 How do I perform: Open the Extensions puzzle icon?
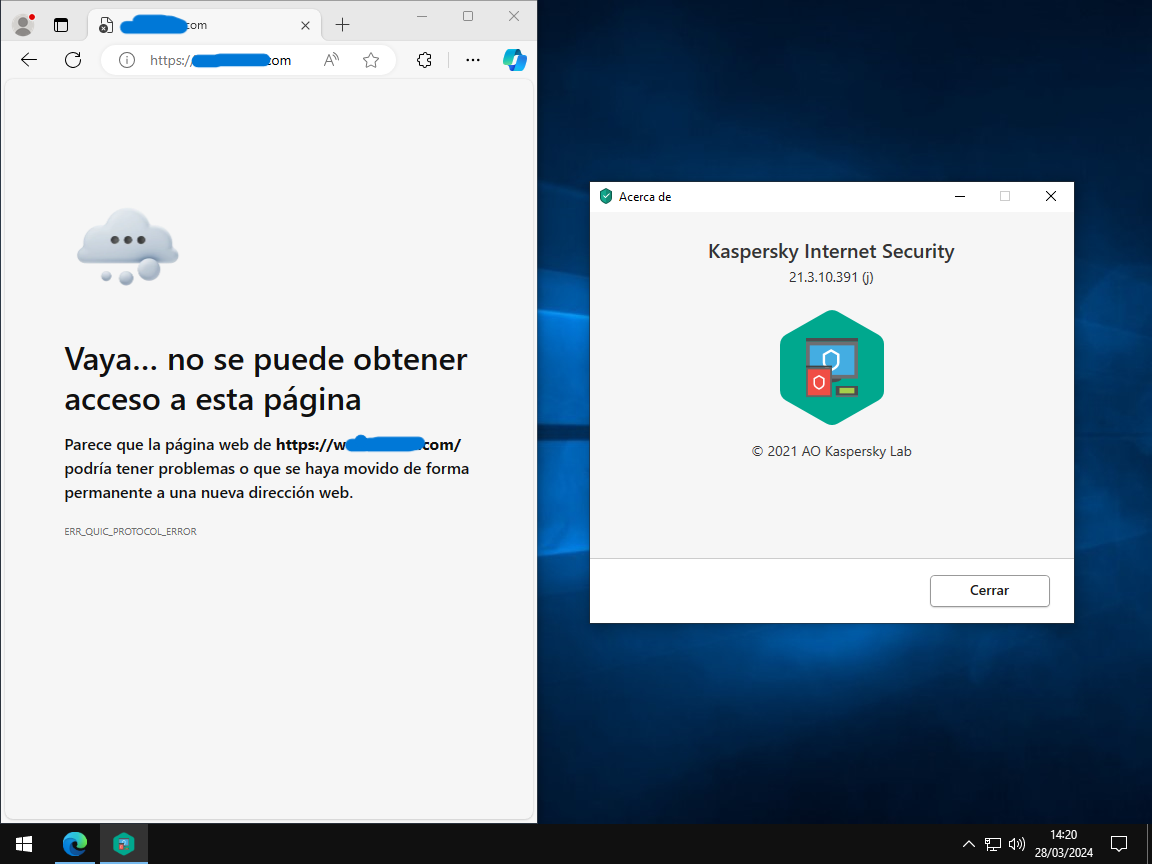424,60
